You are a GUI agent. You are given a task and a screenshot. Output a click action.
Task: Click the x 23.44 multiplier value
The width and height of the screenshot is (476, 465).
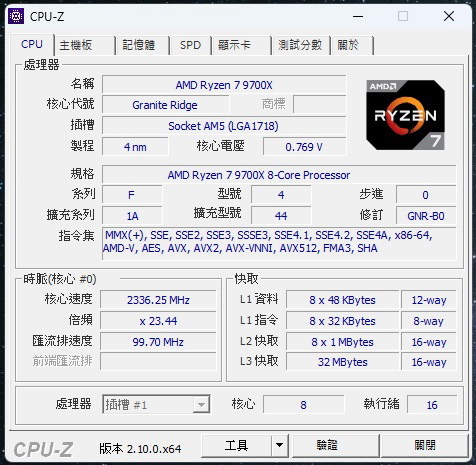tap(158, 321)
